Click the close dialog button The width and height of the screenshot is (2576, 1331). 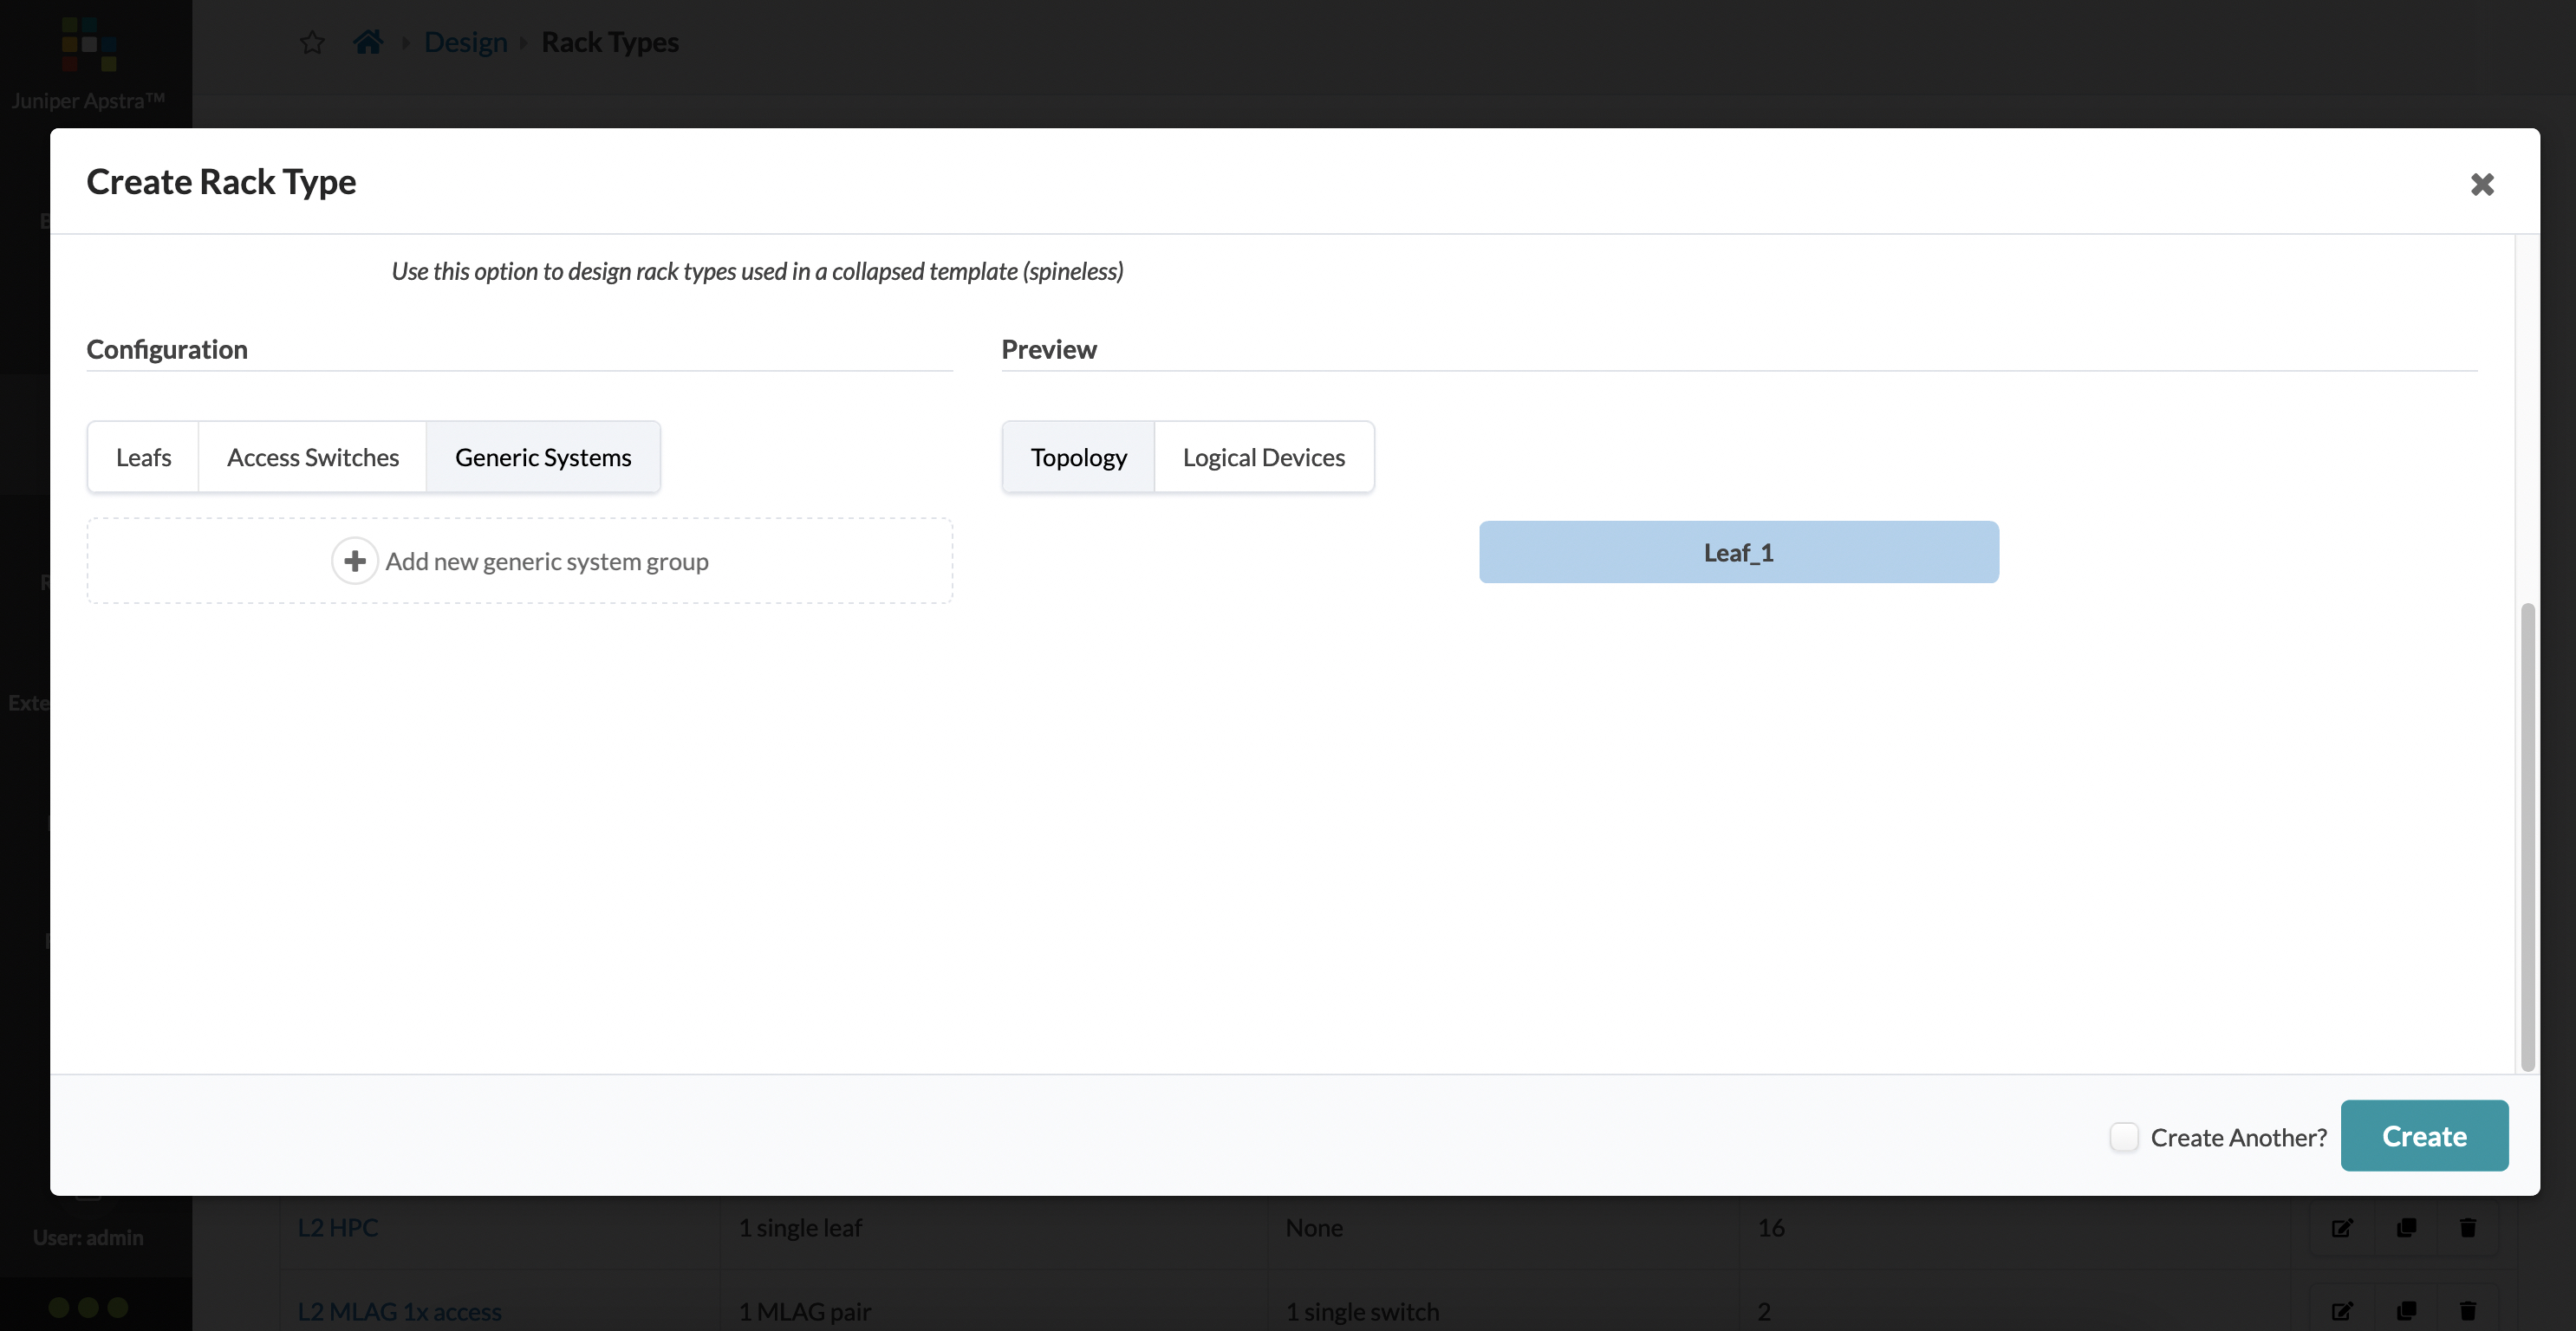pyautogui.click(x=2482, y=182)
